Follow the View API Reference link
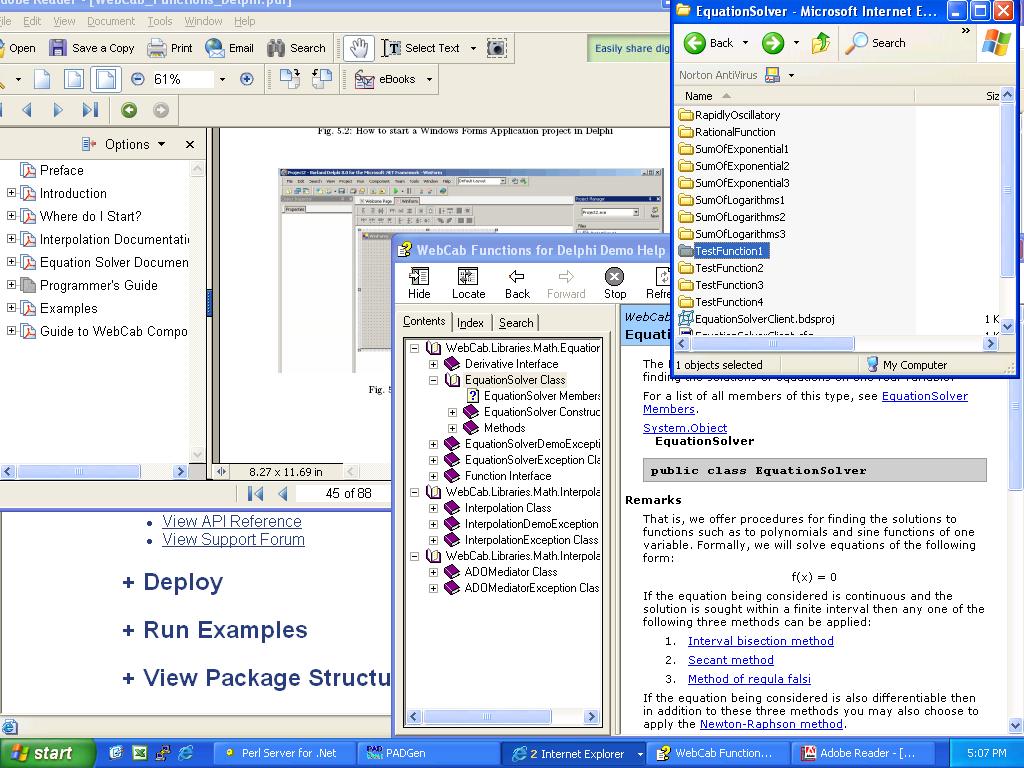1024x768 pixels. pyautogui.click(x=232, y=521)
